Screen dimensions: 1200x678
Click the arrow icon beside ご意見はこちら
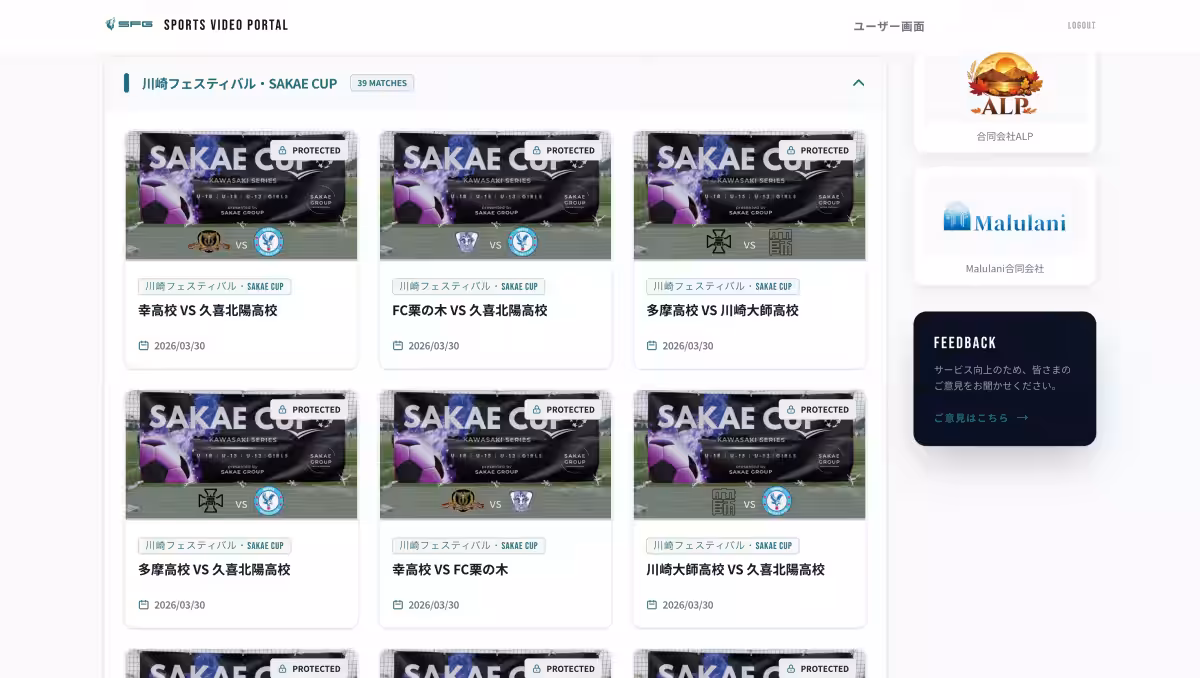coord(1022,417)
